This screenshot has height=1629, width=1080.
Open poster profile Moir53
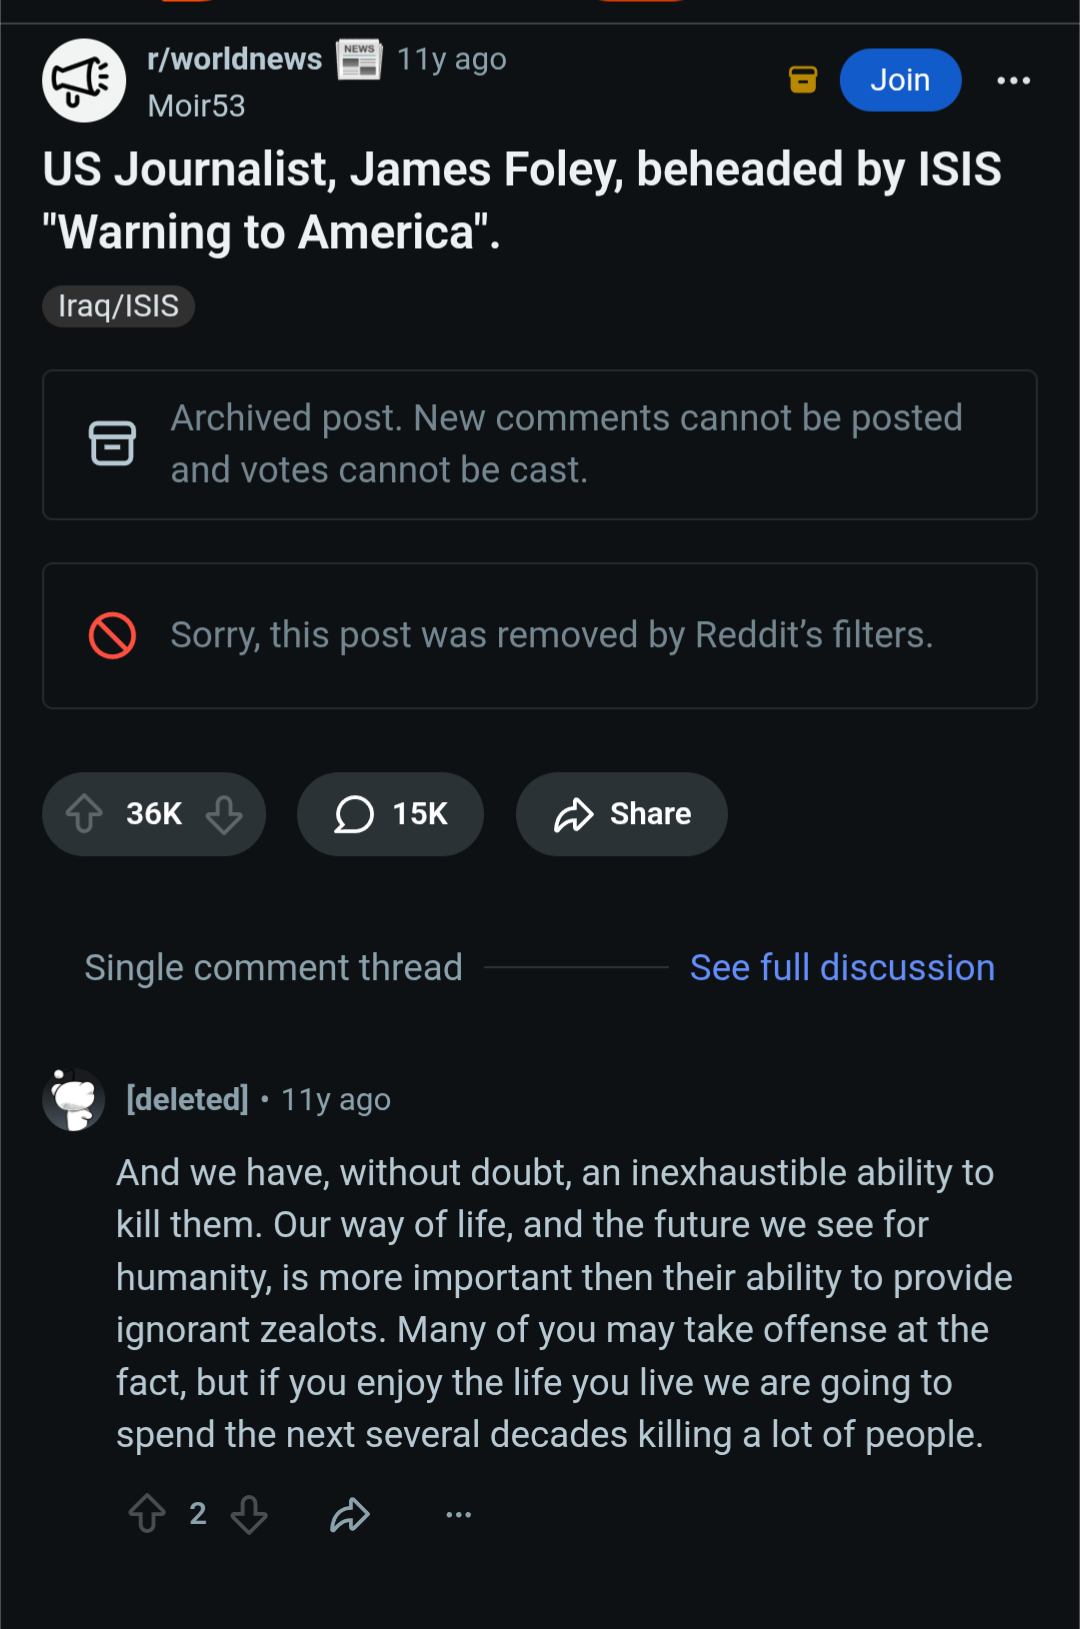pyautogui.click(x=197, y=106)
